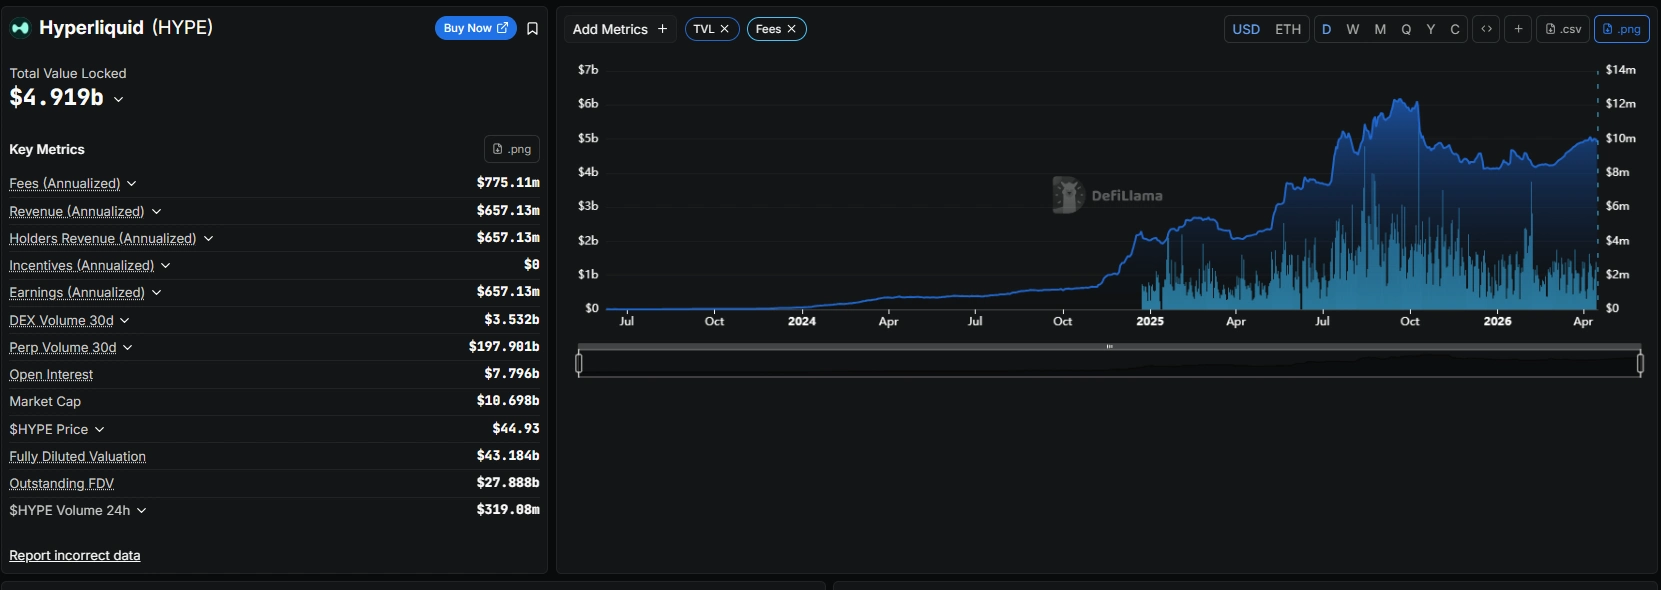Image resolution: width=1661 pixels, height=590 pixels.
Task: Download Key Metrics as .png
Action: click(x=512, y=149)
